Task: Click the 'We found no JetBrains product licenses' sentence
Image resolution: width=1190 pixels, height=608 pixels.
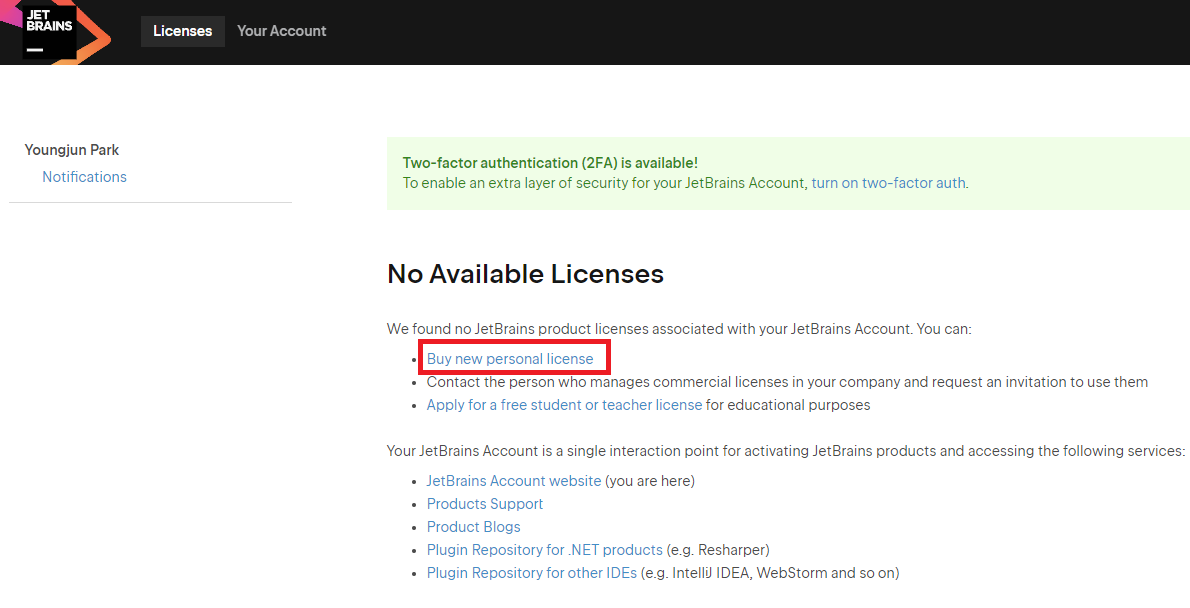Action: pos(679,329)
